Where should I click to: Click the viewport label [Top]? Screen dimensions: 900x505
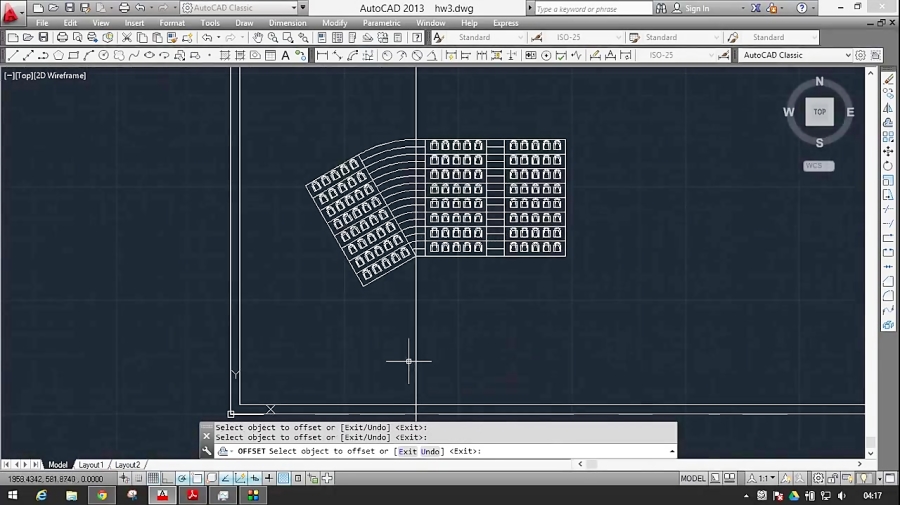(x=25, y=75)
